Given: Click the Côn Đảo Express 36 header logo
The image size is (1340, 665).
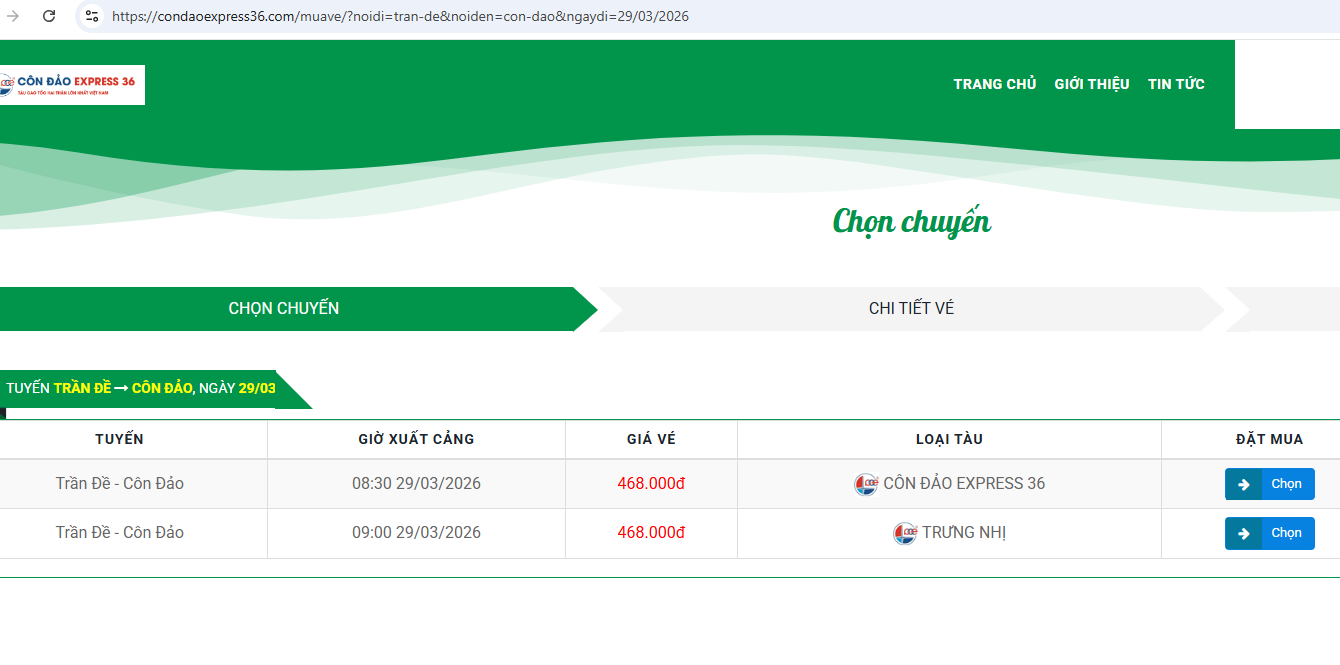Looking at the screenshot, I should [72, 85].
